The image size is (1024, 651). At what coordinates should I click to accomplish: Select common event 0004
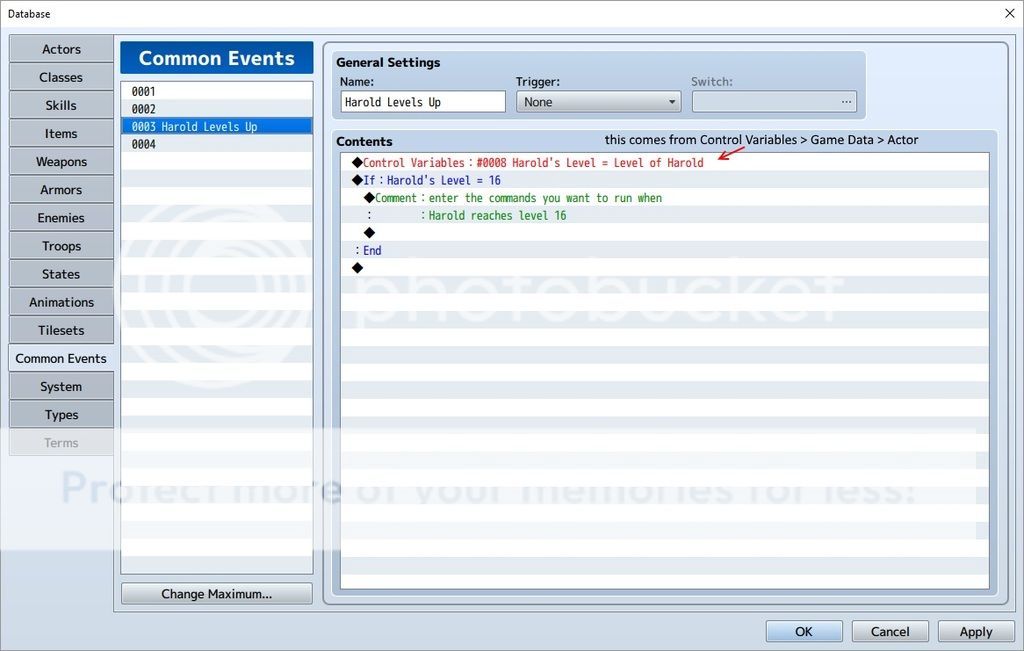tap(216, 144)
